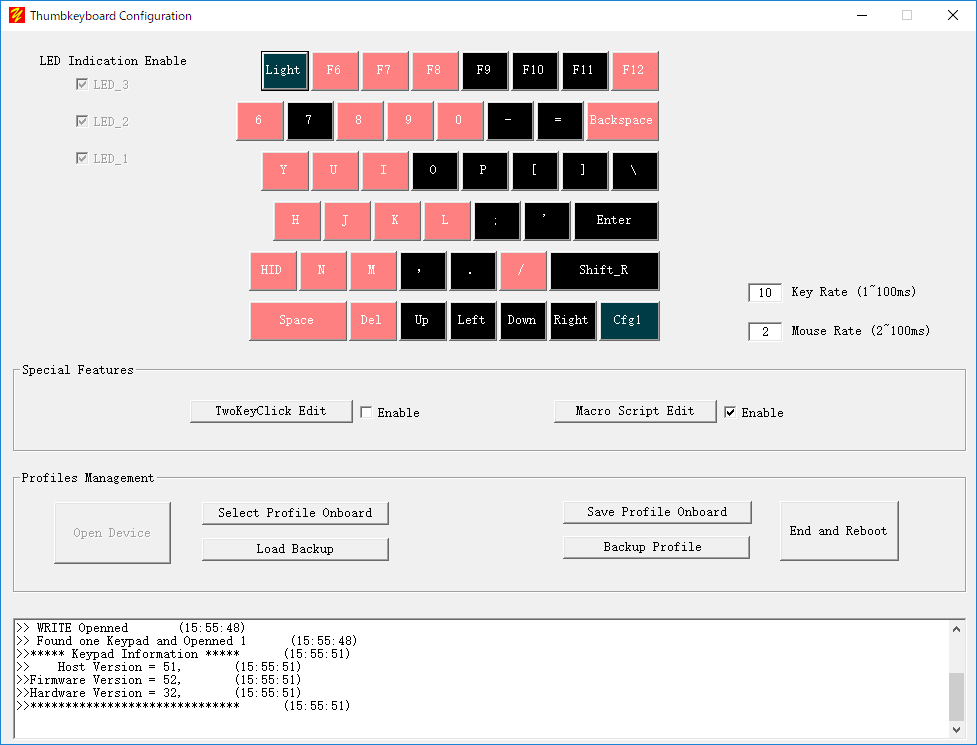
Task: Select the slash key
Action: 523,271
